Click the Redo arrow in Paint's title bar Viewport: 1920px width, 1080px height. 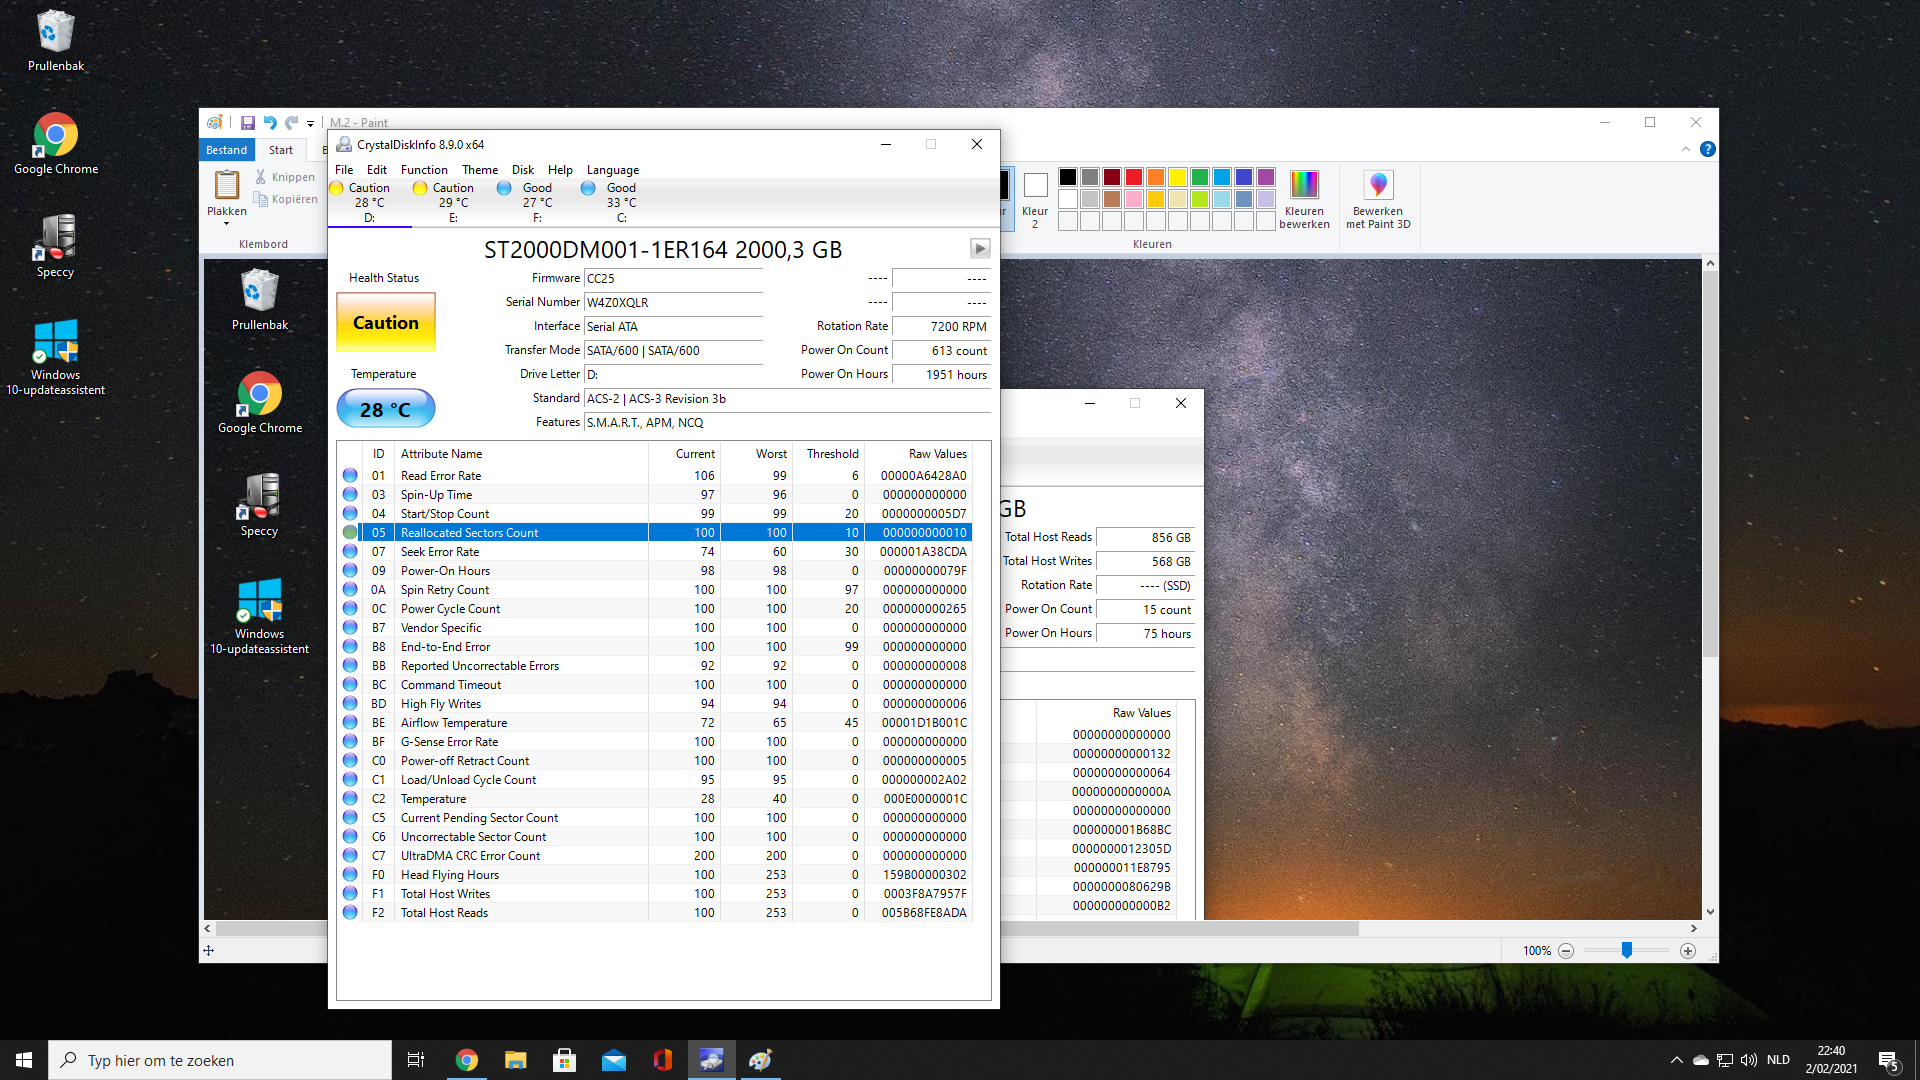(292, 123)
